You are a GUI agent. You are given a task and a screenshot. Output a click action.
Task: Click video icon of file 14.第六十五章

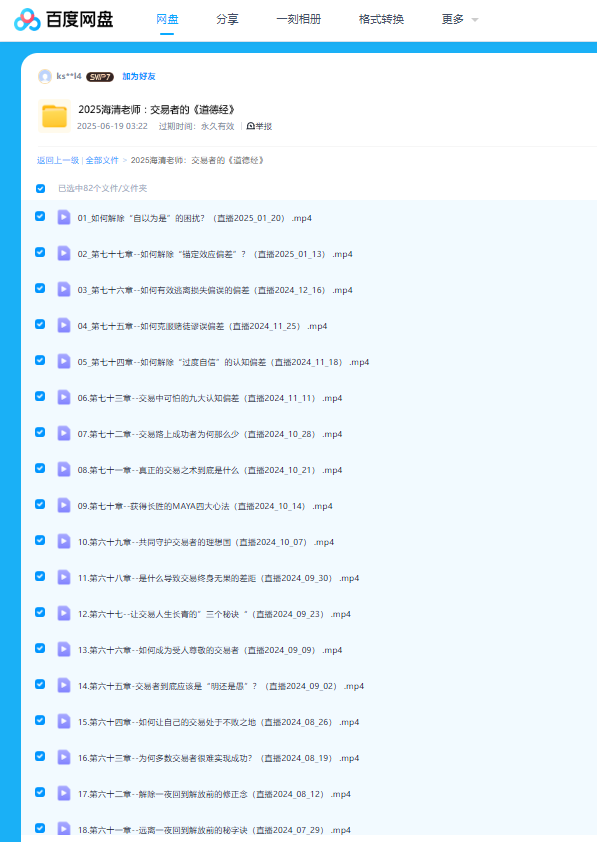point(64,685)
